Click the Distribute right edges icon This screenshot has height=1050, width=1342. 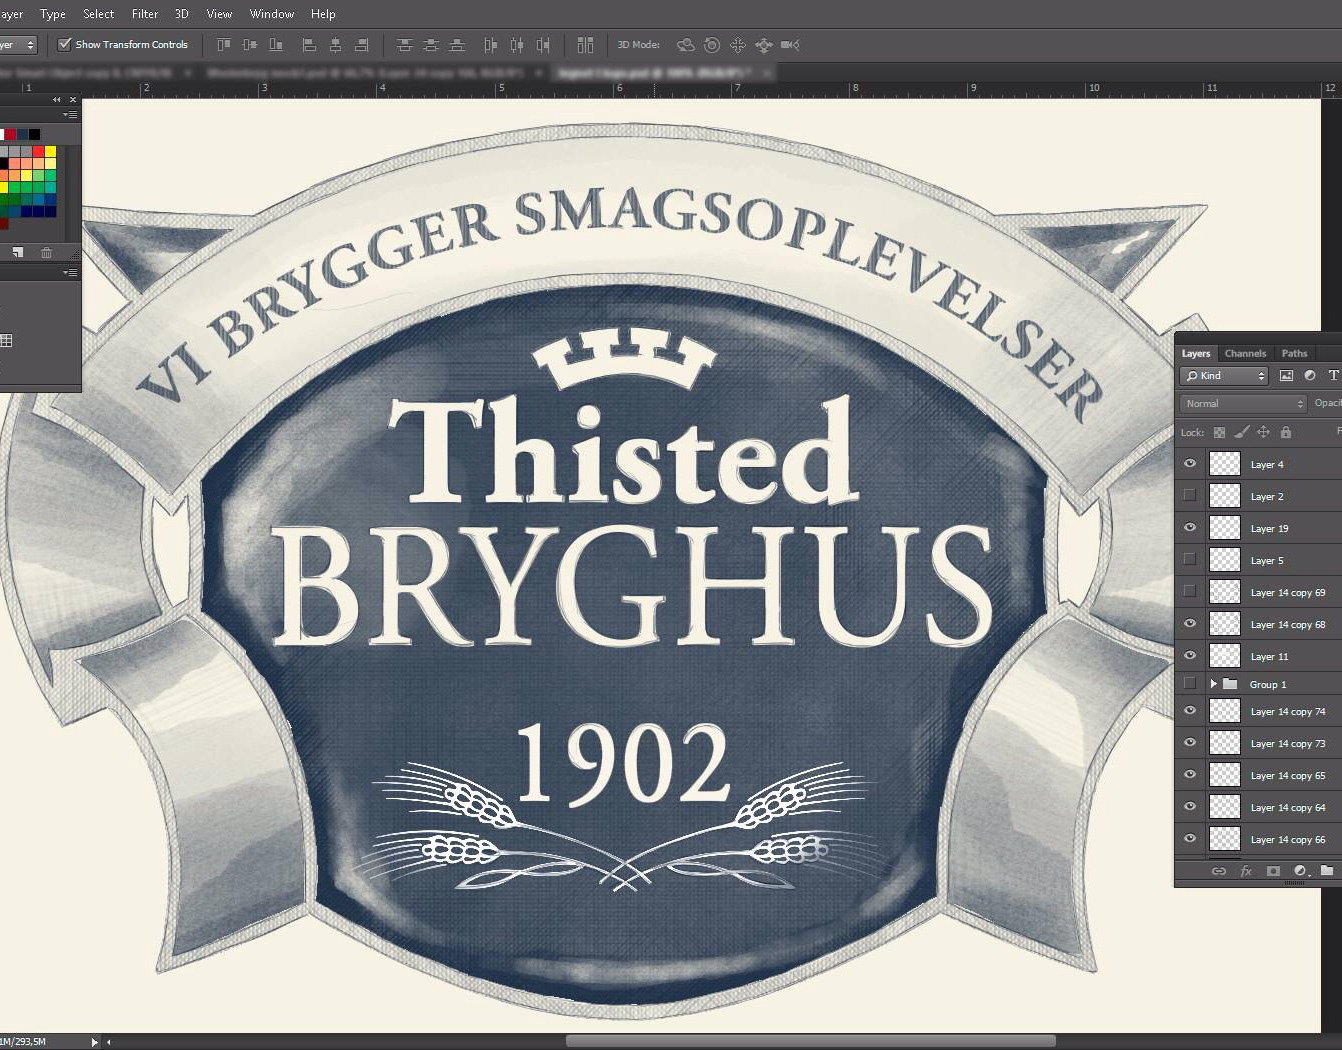point(542,45)
